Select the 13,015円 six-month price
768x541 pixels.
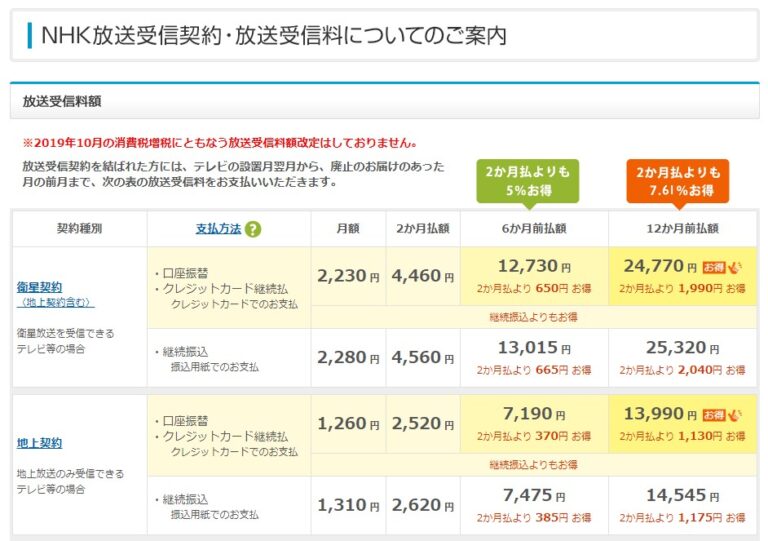(534, 348)
